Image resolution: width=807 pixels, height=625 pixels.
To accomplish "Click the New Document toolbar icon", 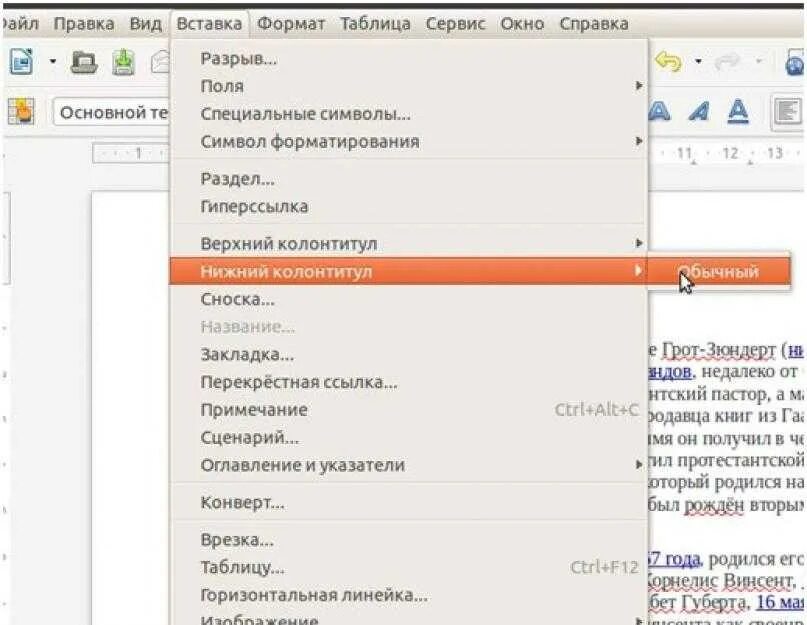I will click(x=21, y=61).
